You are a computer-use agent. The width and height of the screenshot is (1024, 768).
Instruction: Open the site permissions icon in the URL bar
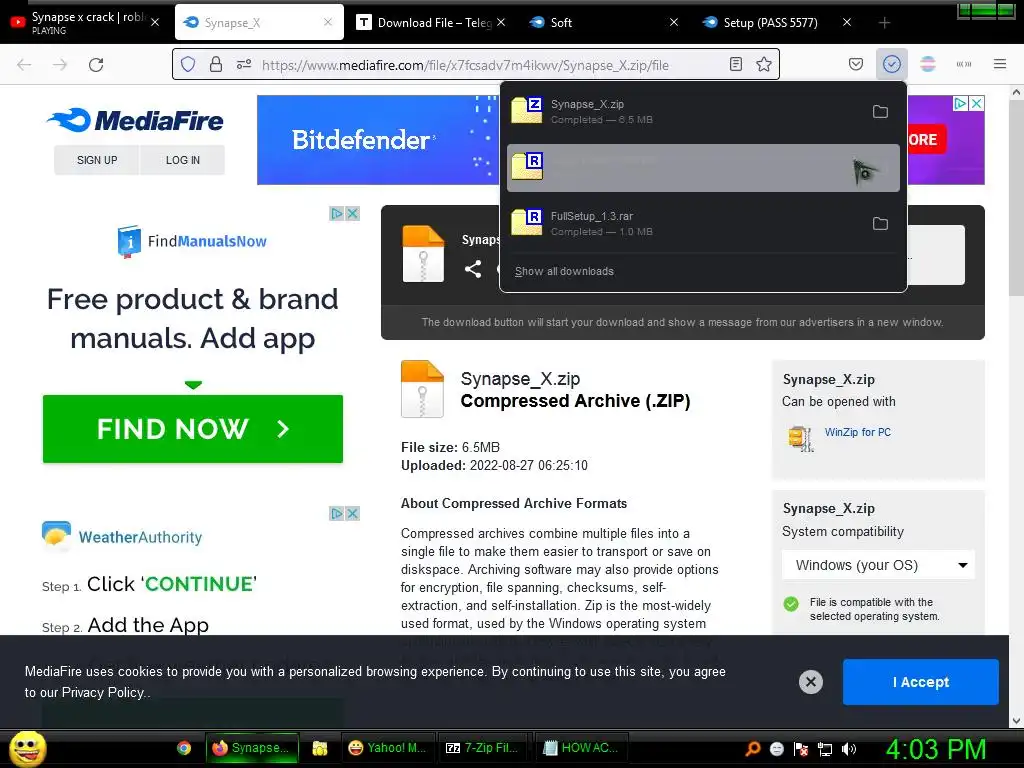click(244, 65)
